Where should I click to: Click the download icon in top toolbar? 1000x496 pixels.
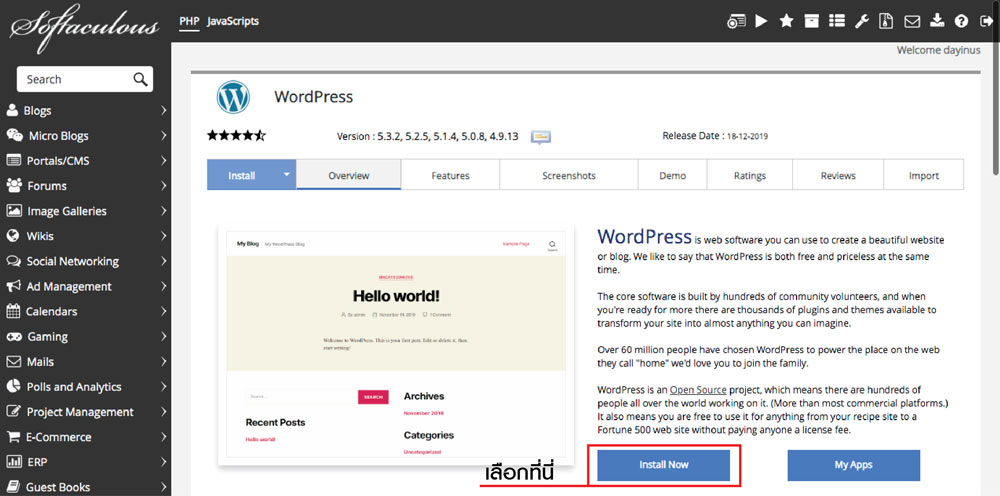pyautogui.click(x=937, y=21)
